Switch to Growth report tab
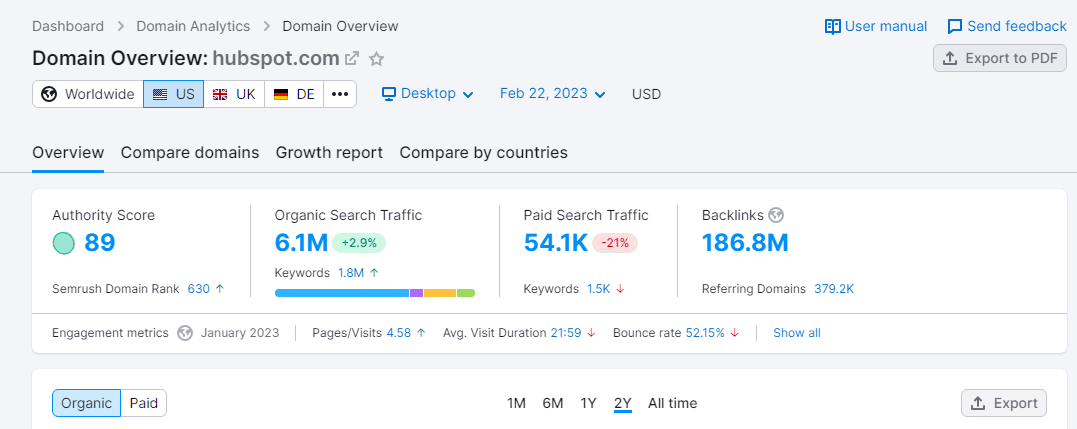Screen dimensions: 1077x429 pyautogui.click(x=330, y=152)
